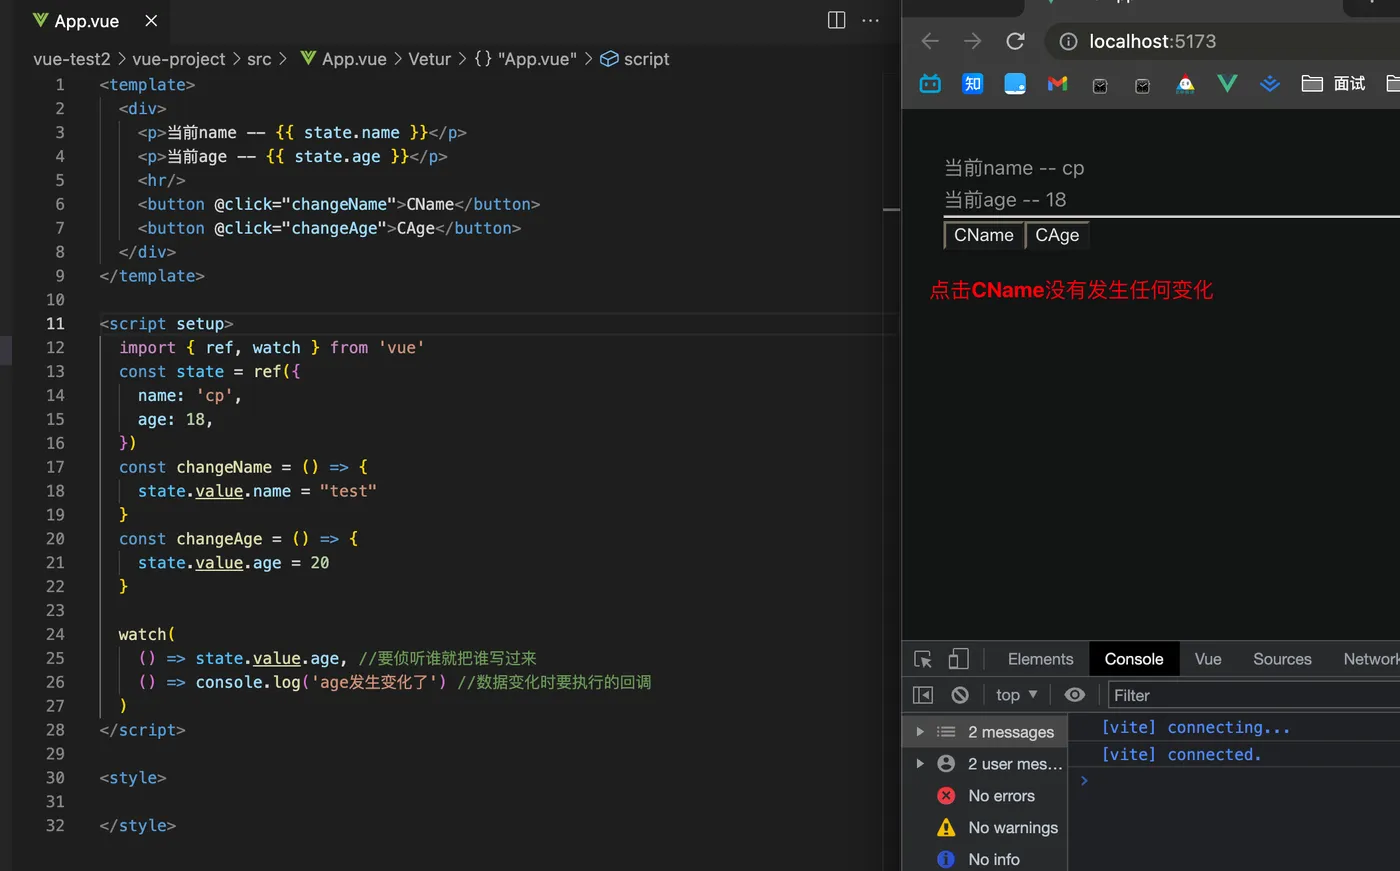Image resolution: width=1400 pixels, height=871 pixels.
Task: Switch to the Sources DevTools tab
Action: pyautogui.click(x=1282, y=659)
